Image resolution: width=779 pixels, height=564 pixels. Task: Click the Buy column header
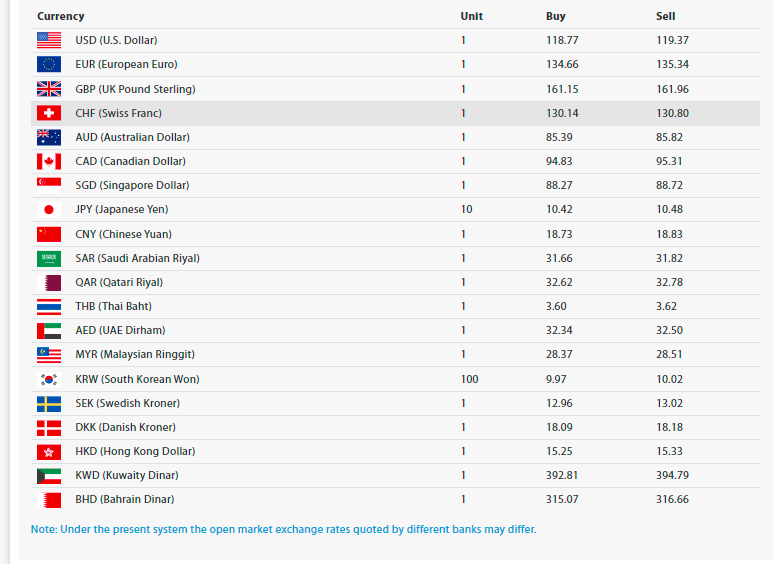[x=555, y=16]
